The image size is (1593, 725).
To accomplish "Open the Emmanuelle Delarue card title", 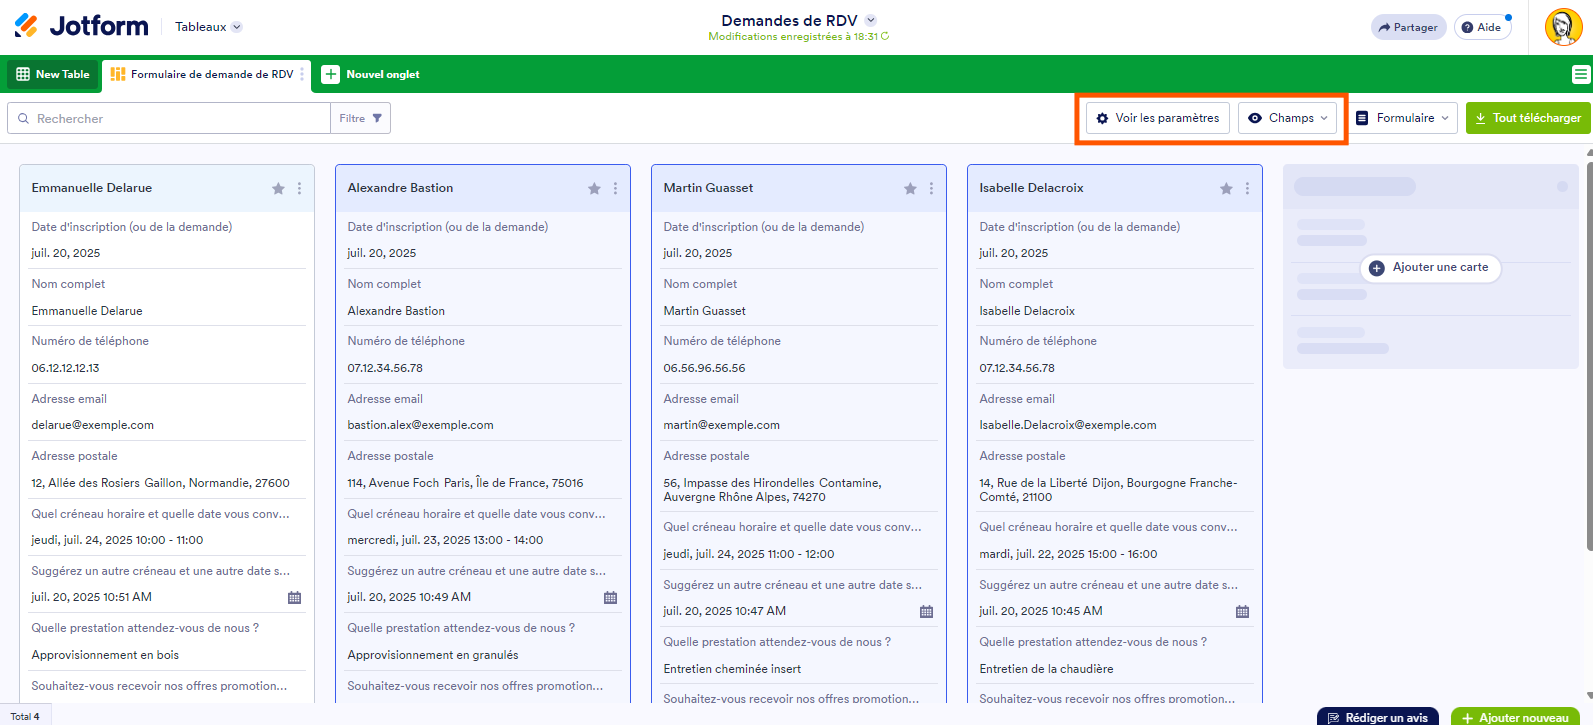I will 92,188.
